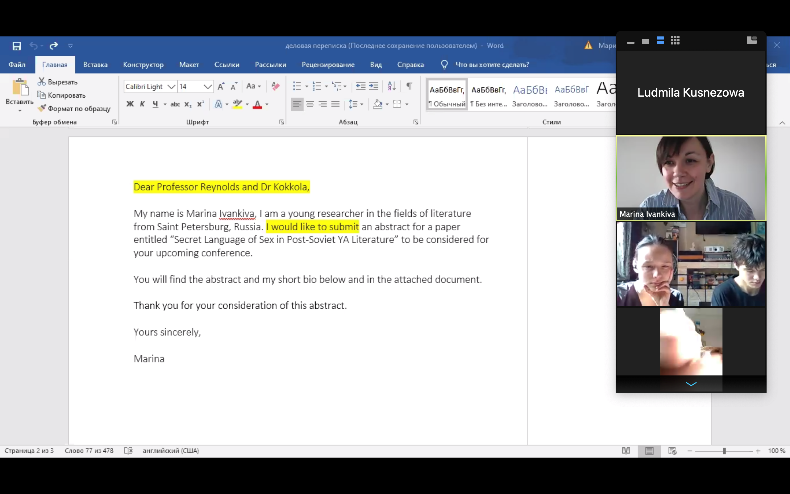Open the Абзац dialog launcher

(416, 122)
